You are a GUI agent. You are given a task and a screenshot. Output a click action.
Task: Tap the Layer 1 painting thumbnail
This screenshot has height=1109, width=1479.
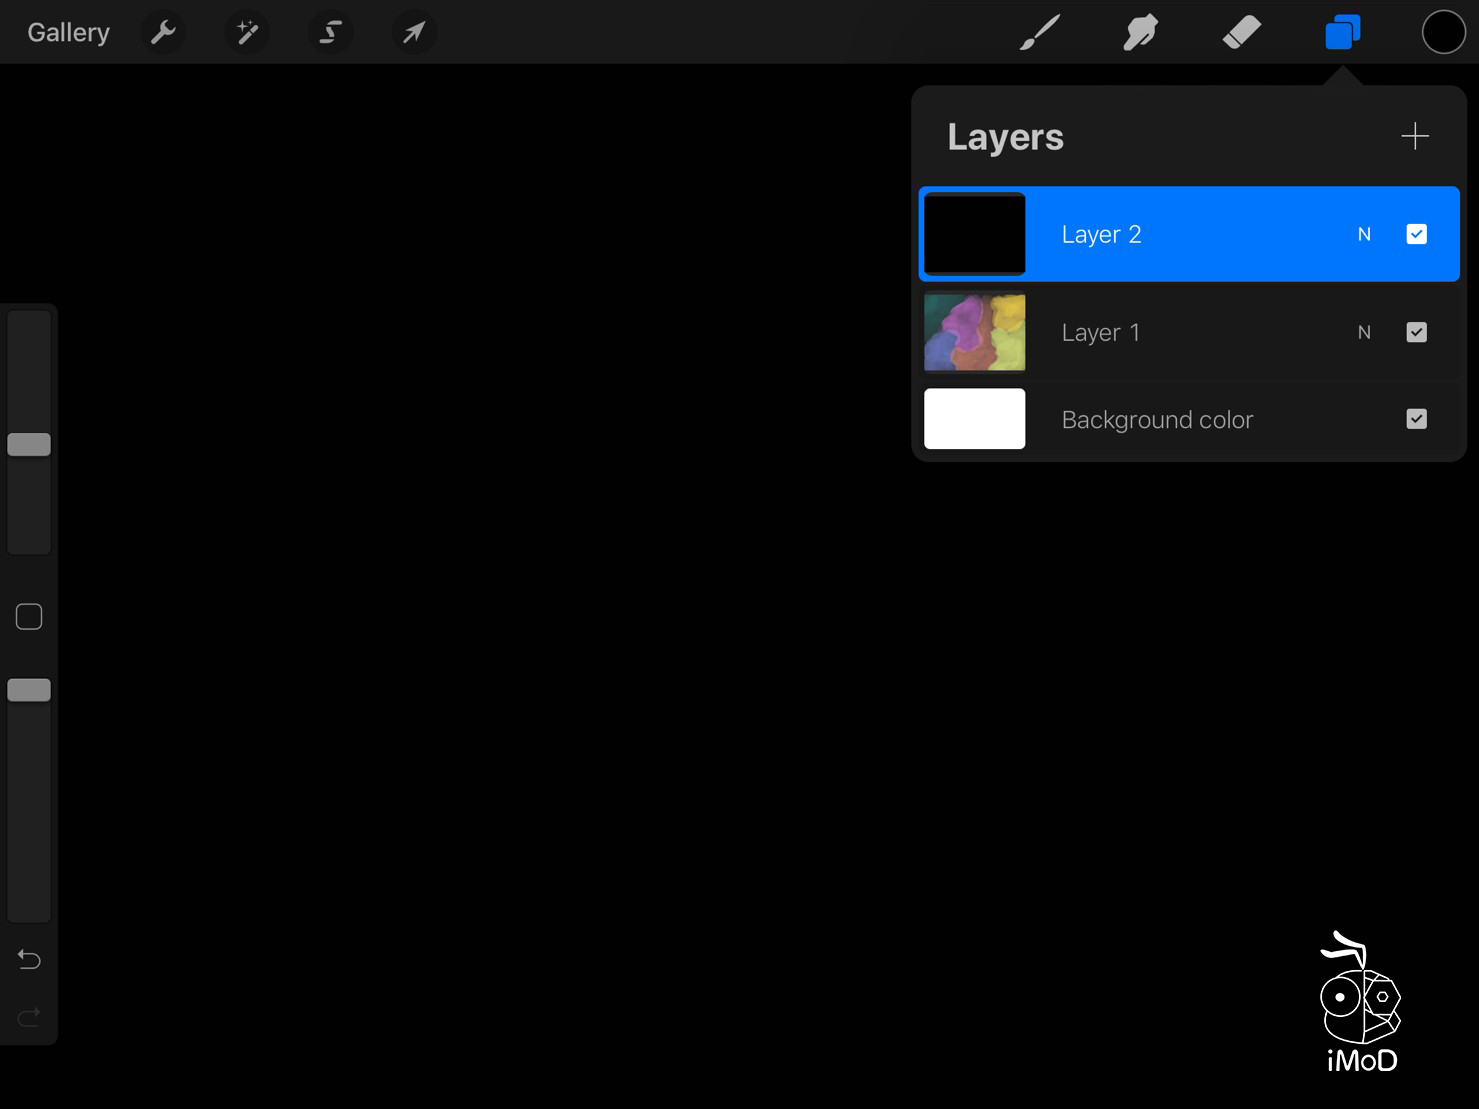(974, 332)
